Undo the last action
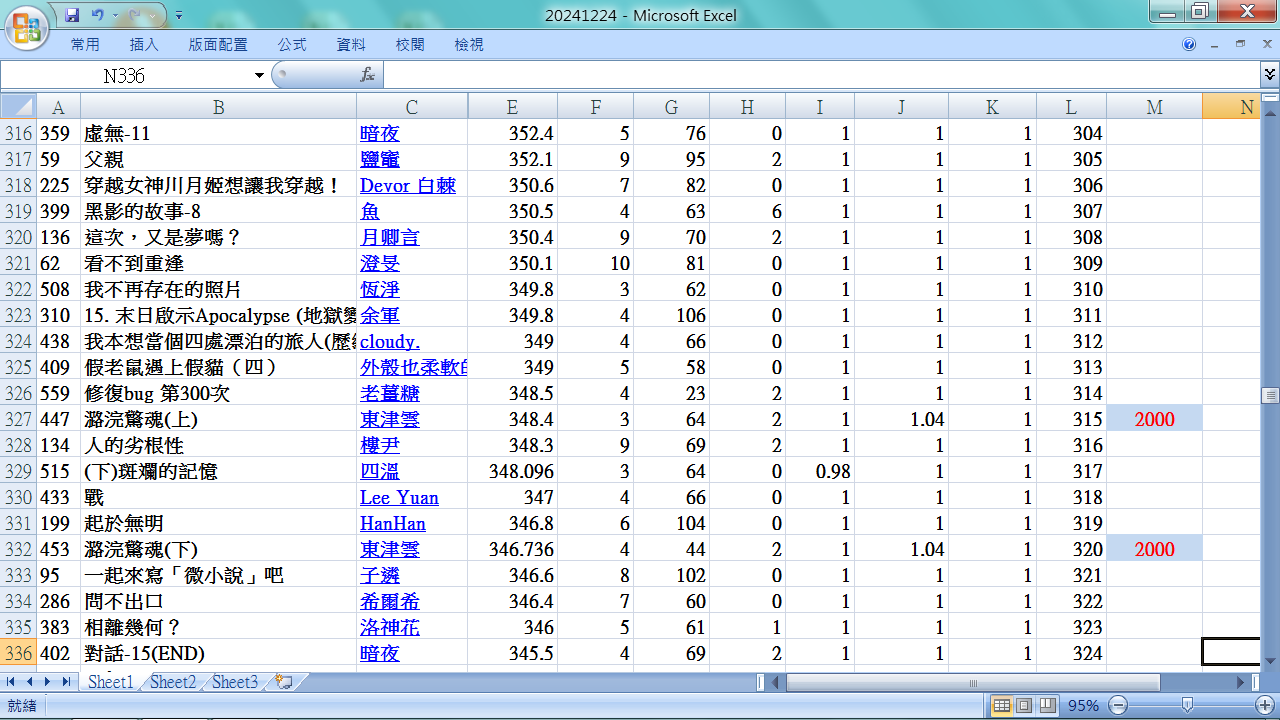The height and width of the screenshot is (720, 1280). 97,15
